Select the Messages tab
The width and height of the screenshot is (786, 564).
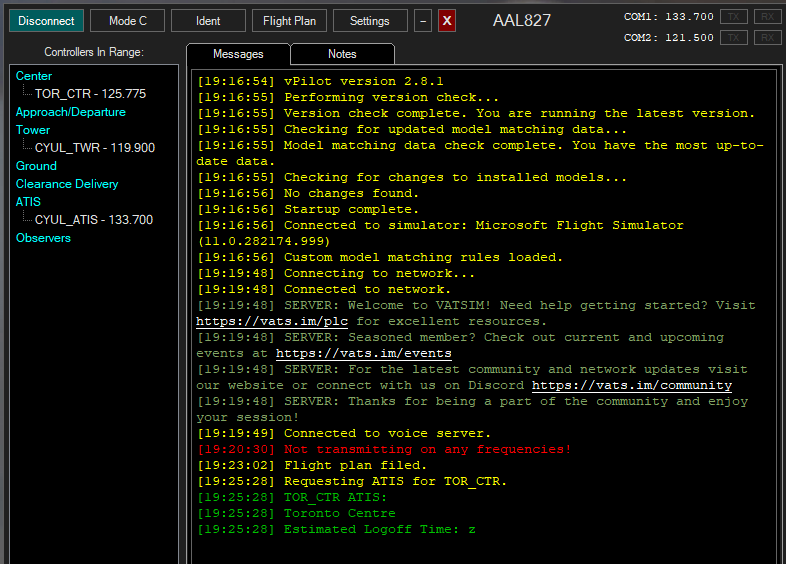coord(238,54)
